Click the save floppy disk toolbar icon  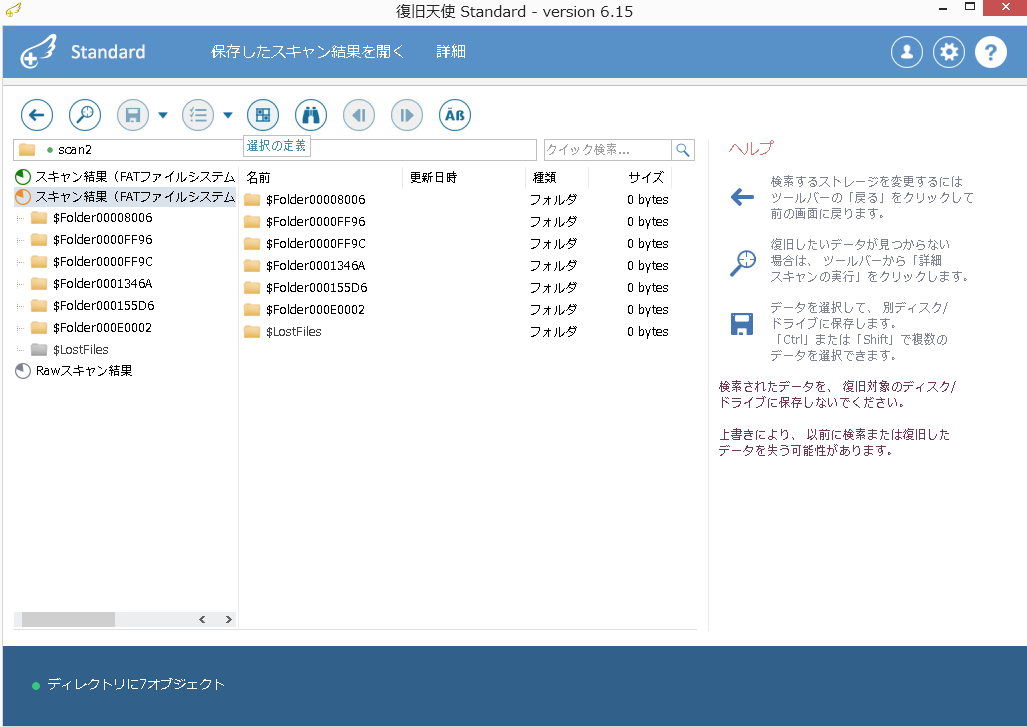coord(133,115)
